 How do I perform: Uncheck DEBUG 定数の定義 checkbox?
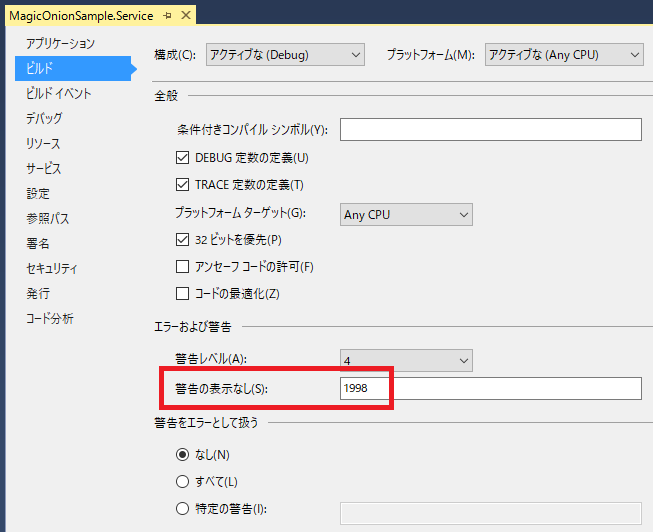(182, 158)
